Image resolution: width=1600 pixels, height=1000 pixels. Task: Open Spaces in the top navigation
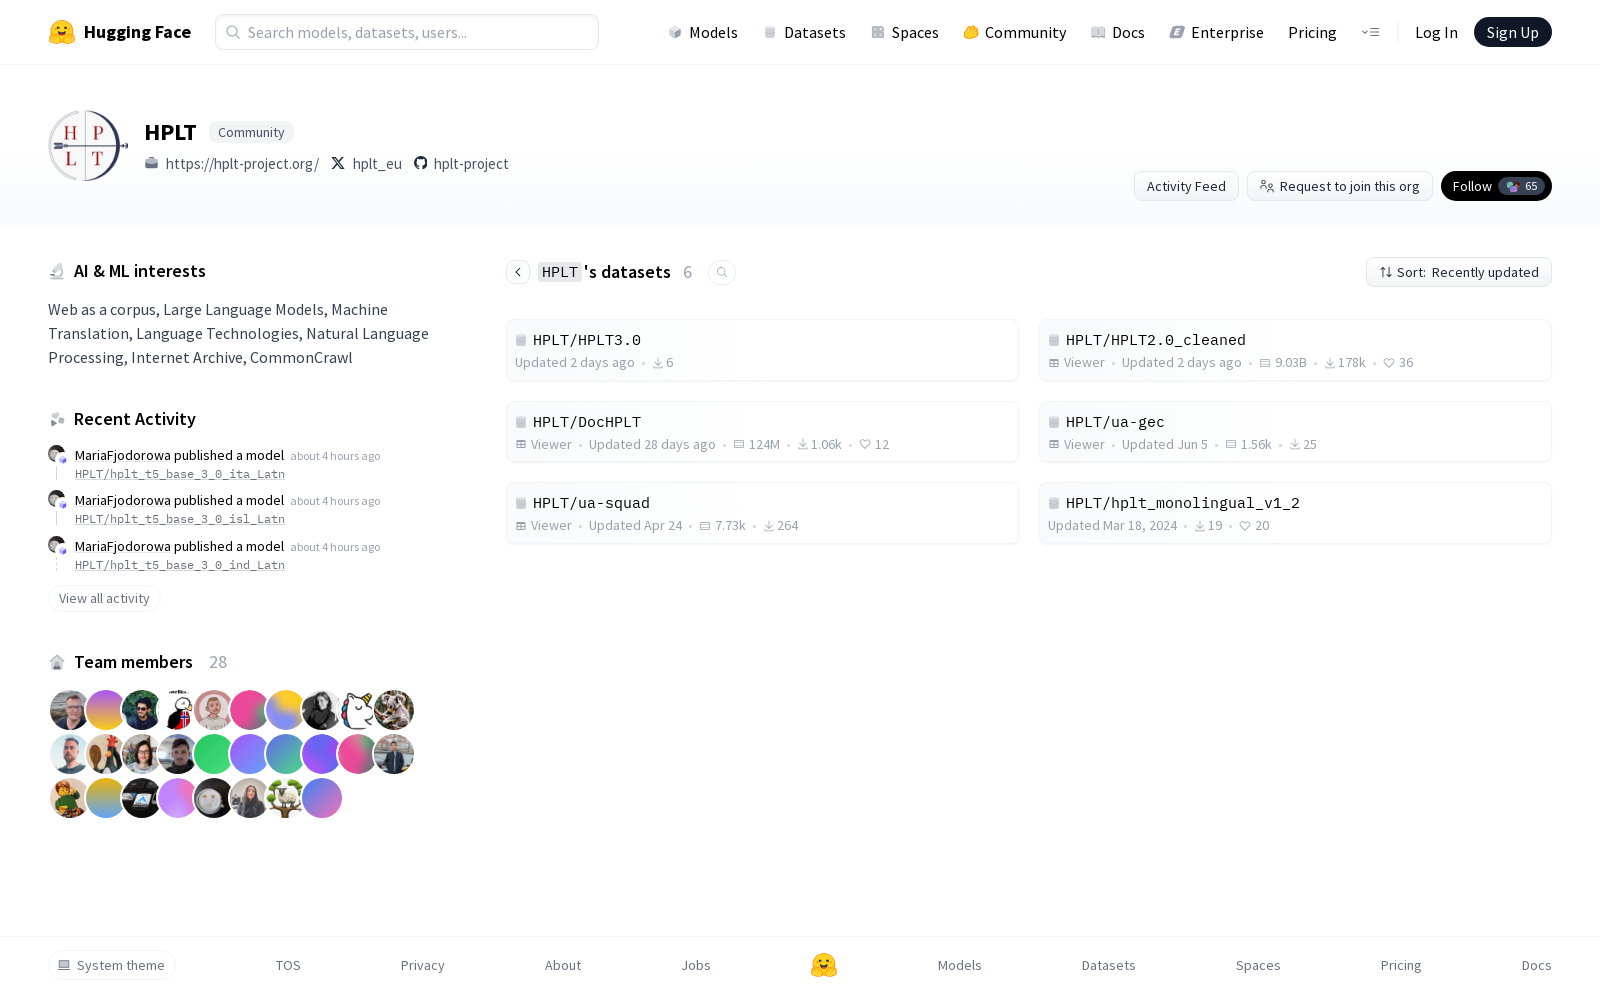905,32
